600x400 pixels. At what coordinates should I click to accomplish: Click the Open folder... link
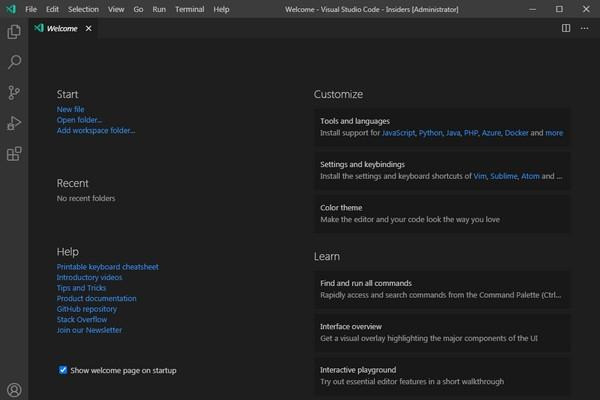[x=79, y=120]
